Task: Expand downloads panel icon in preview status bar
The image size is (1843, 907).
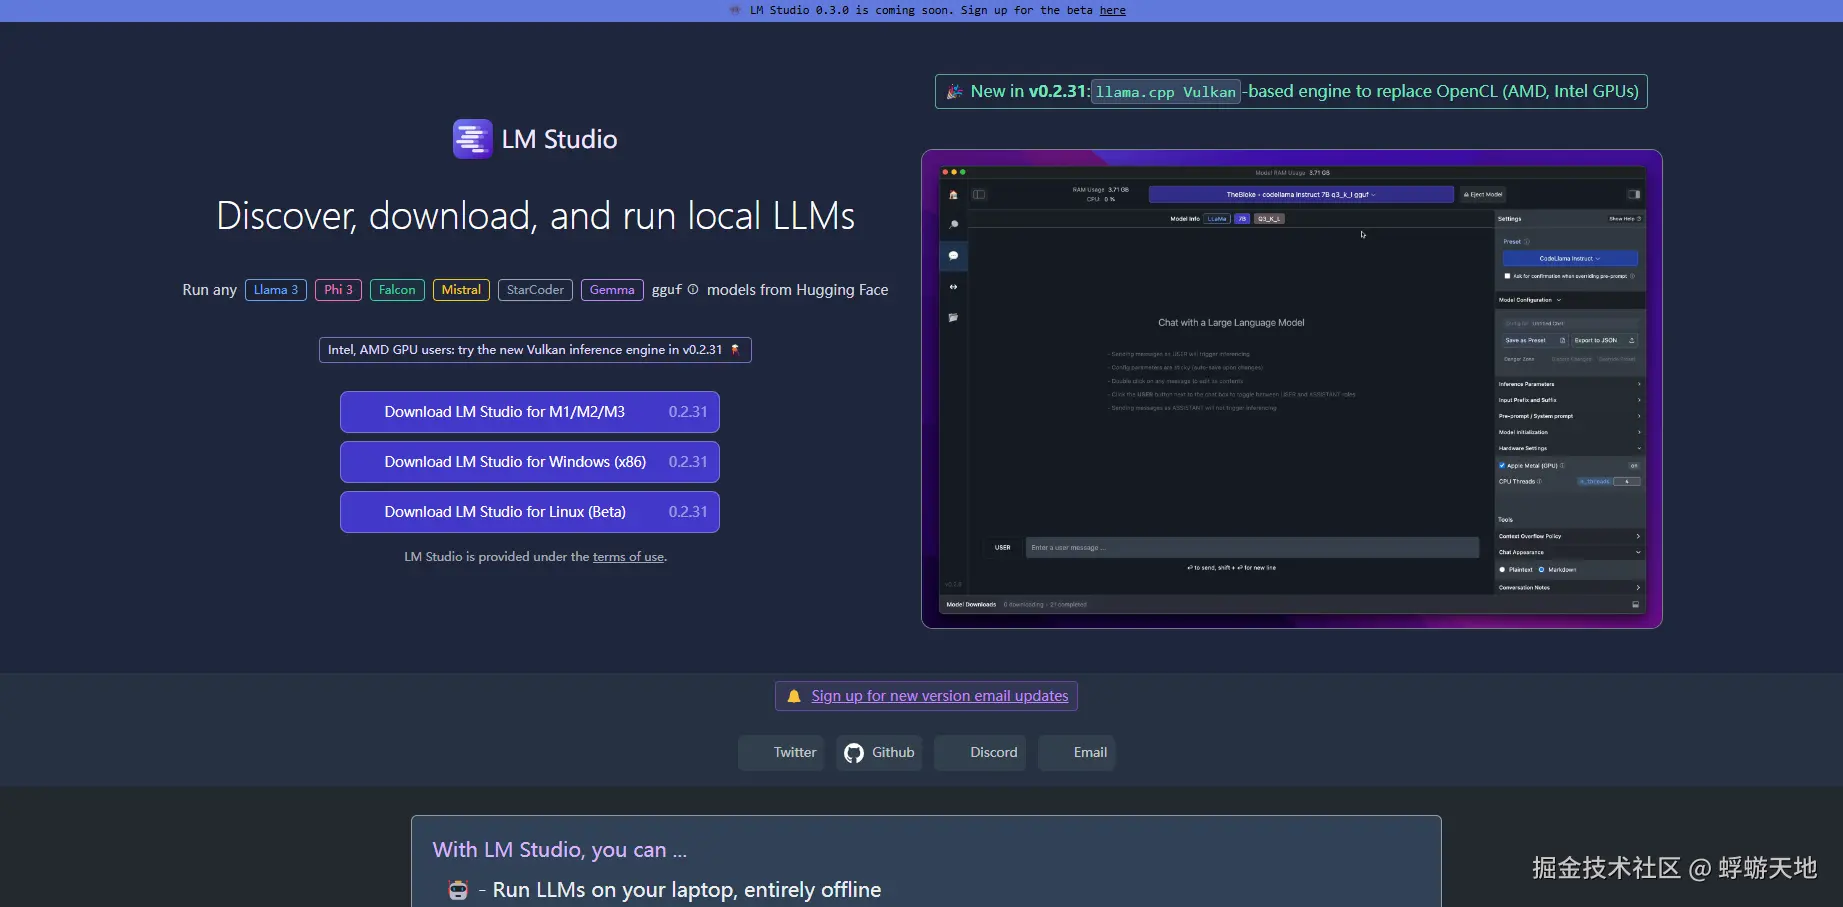Action: (x=1636, y=605)
